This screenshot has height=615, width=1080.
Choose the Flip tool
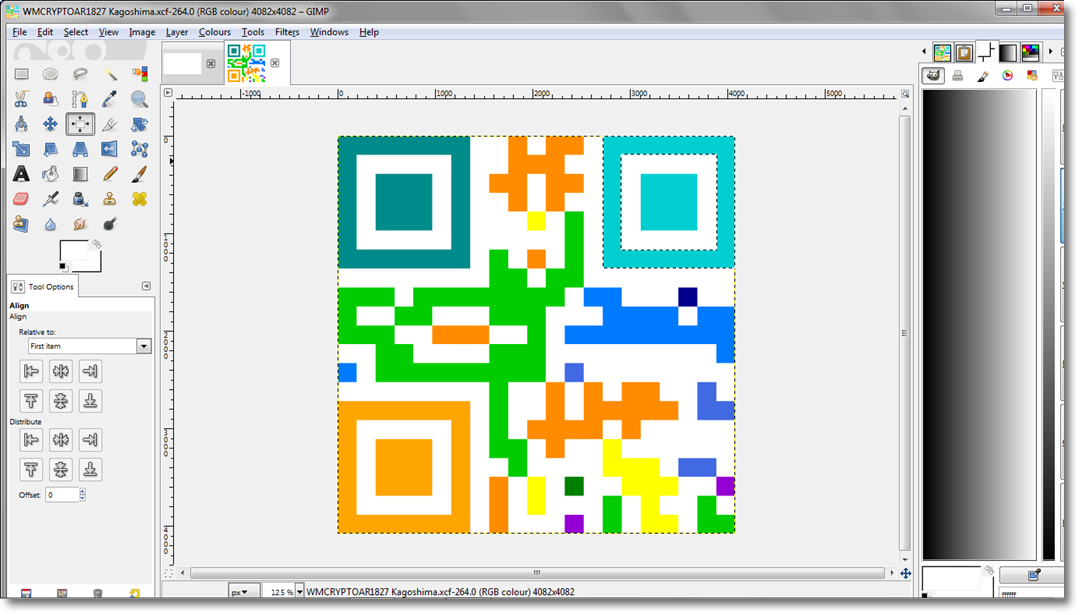pos(110,149)
